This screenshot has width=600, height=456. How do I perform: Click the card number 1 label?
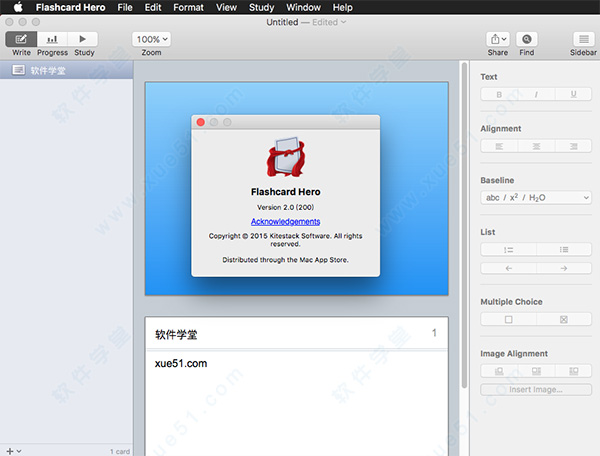434,333
